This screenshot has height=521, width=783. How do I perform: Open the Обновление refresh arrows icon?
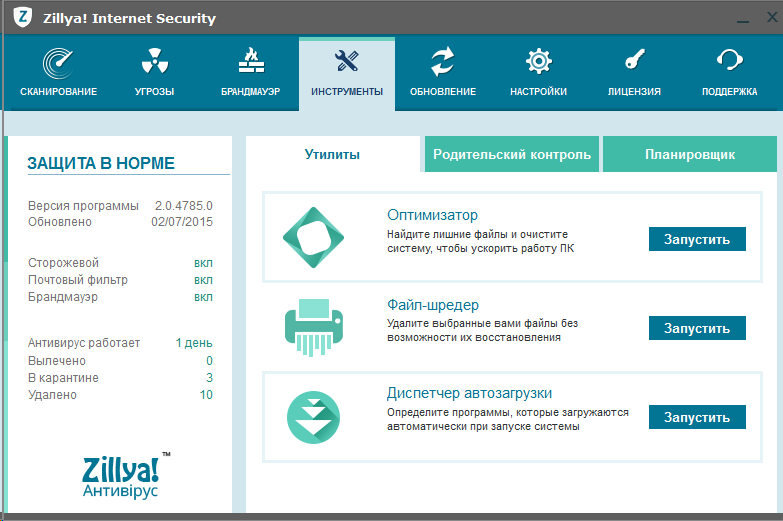tap(443, 61)
